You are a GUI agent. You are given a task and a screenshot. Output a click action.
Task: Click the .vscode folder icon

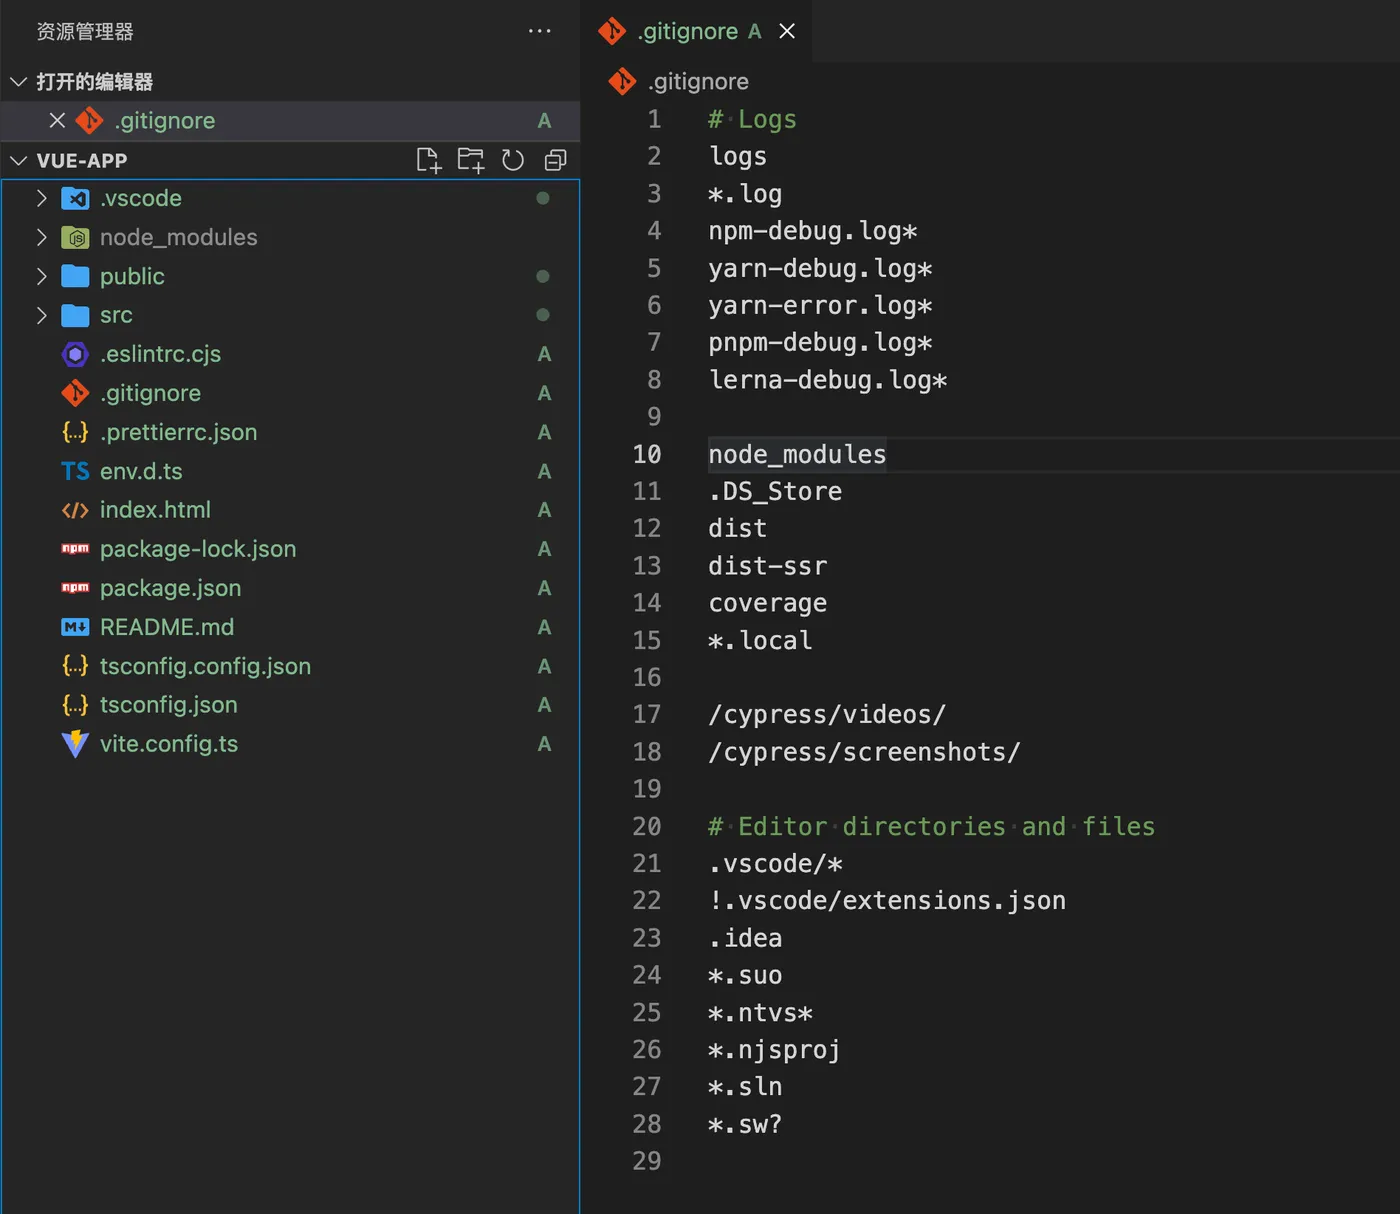pyautogui.click(x=75, y=198)
